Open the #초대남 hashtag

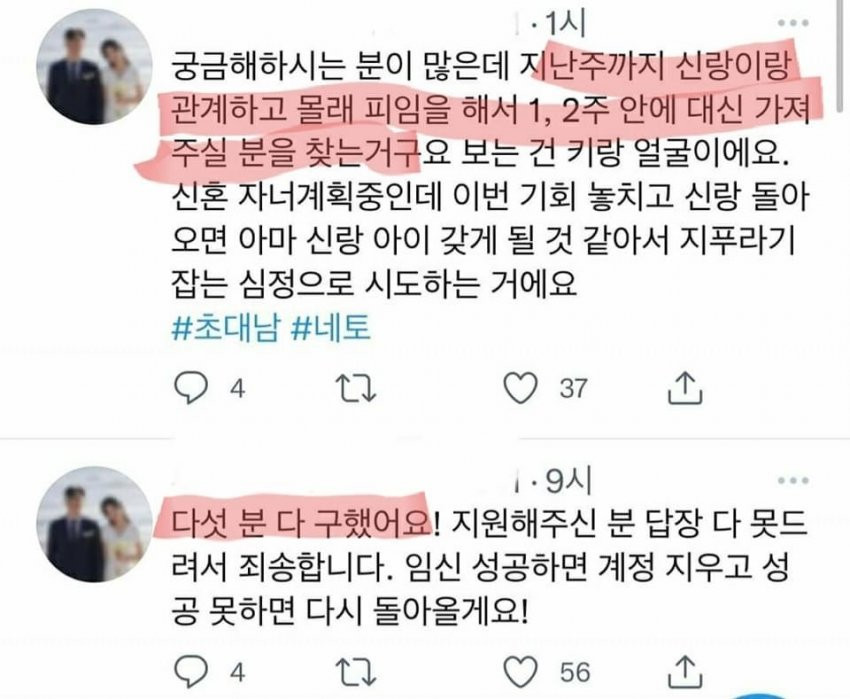[x=226, y=328]
